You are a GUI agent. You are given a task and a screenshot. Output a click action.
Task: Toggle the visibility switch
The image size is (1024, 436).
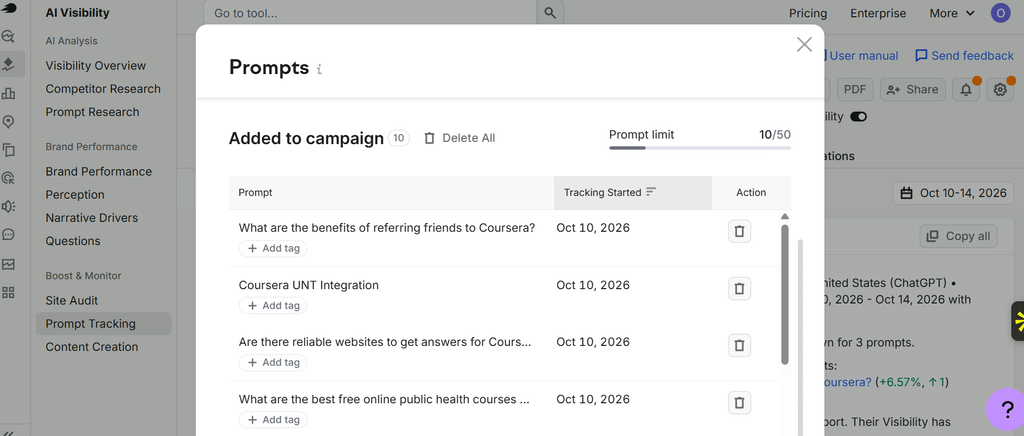[x=859, y=117]
